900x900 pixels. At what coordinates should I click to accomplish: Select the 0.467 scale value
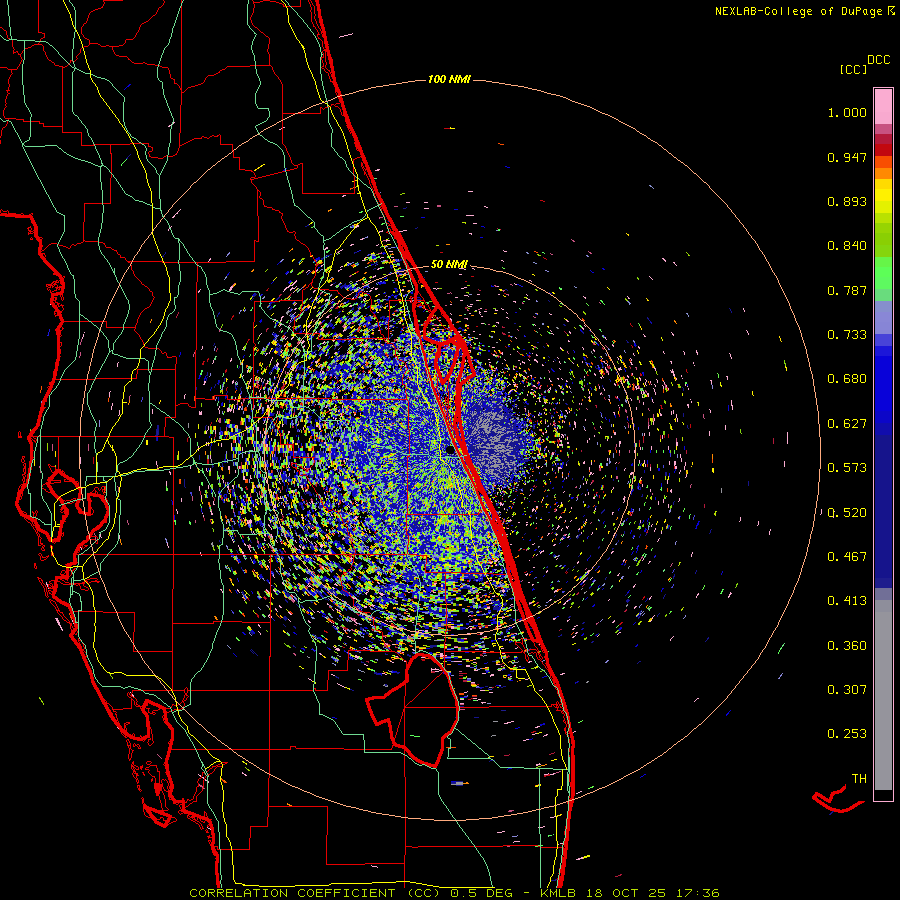847,557
